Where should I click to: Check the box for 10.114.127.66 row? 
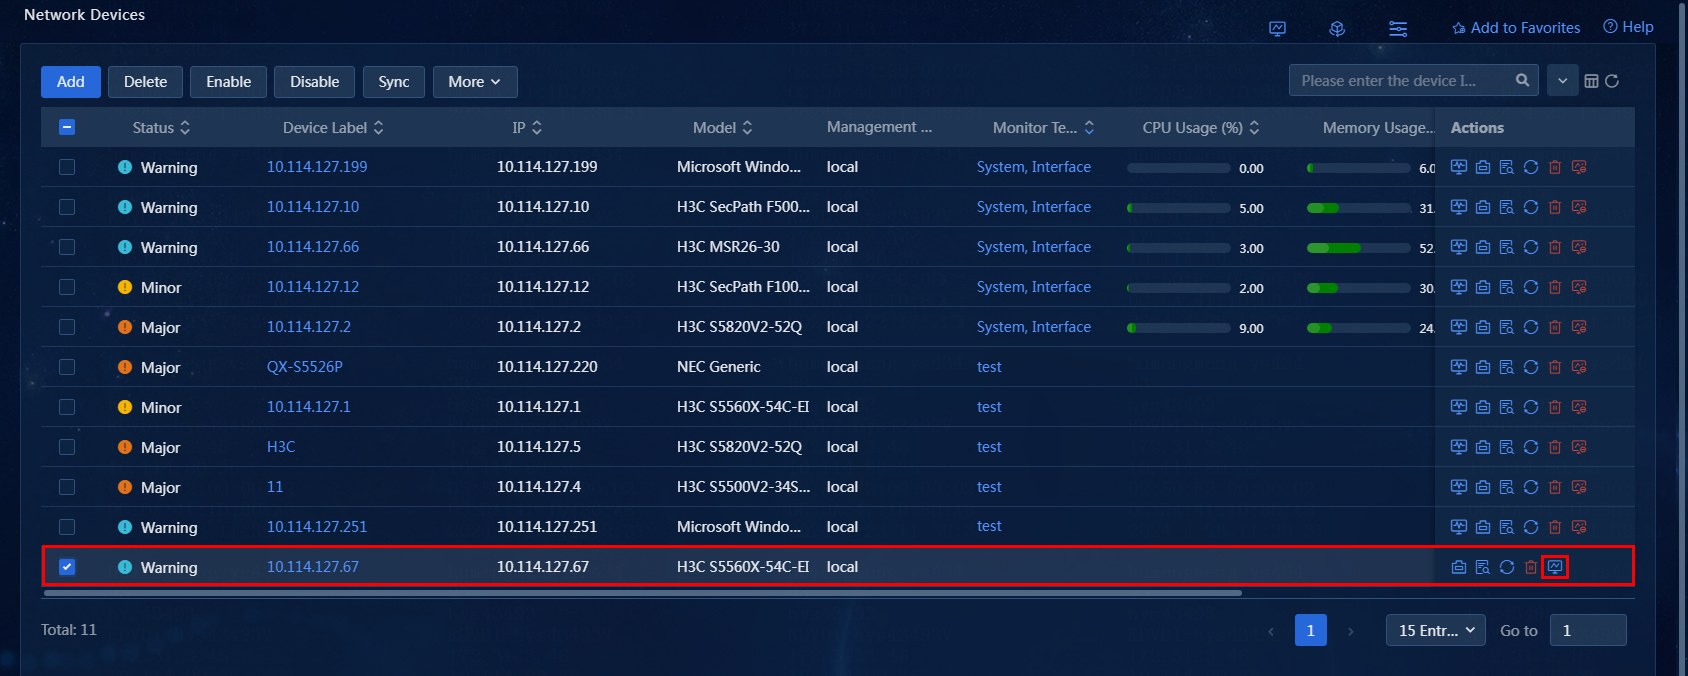[67, 247]
